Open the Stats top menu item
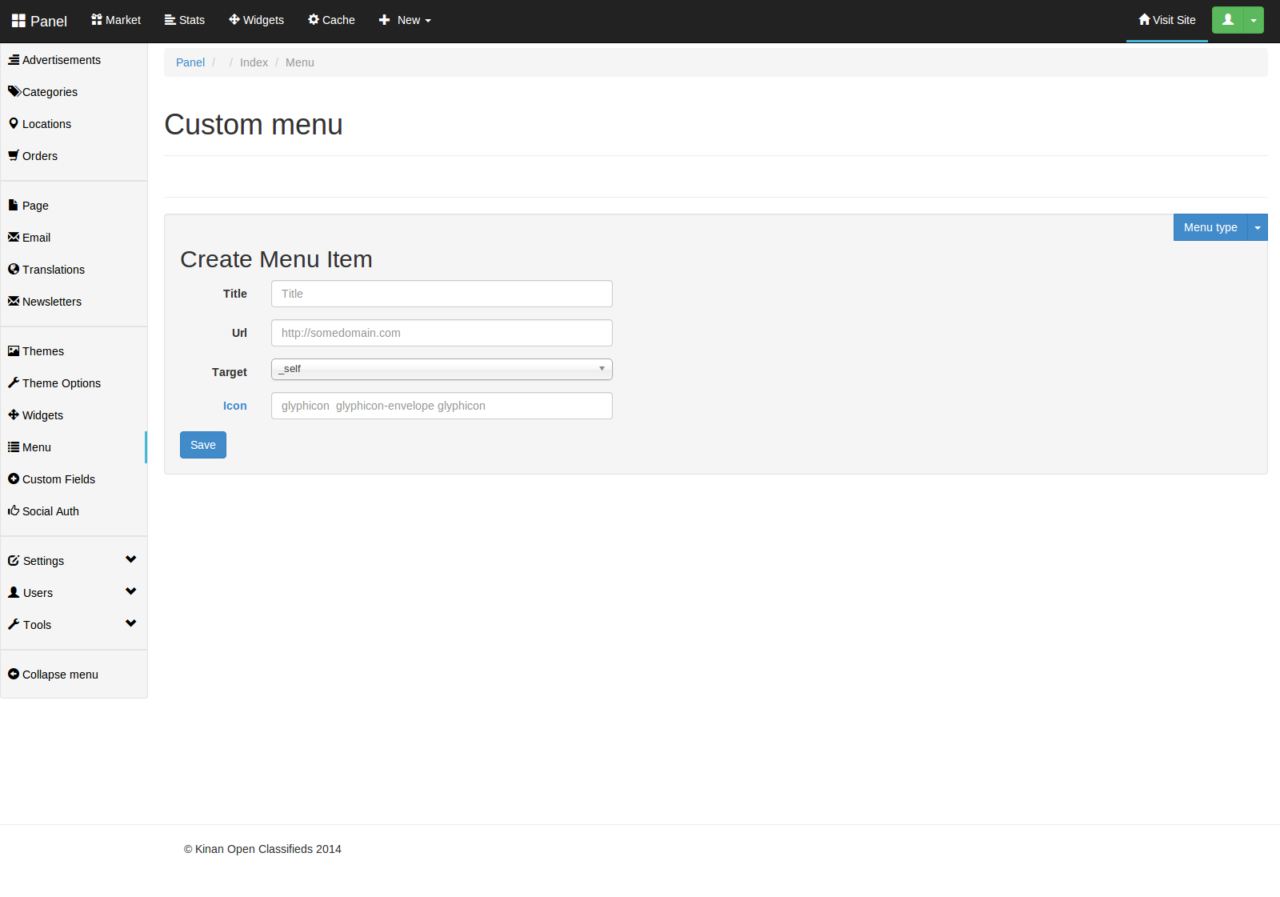Image resolution: width=1280 pixels, height=897 pixels. pos(185,20)
